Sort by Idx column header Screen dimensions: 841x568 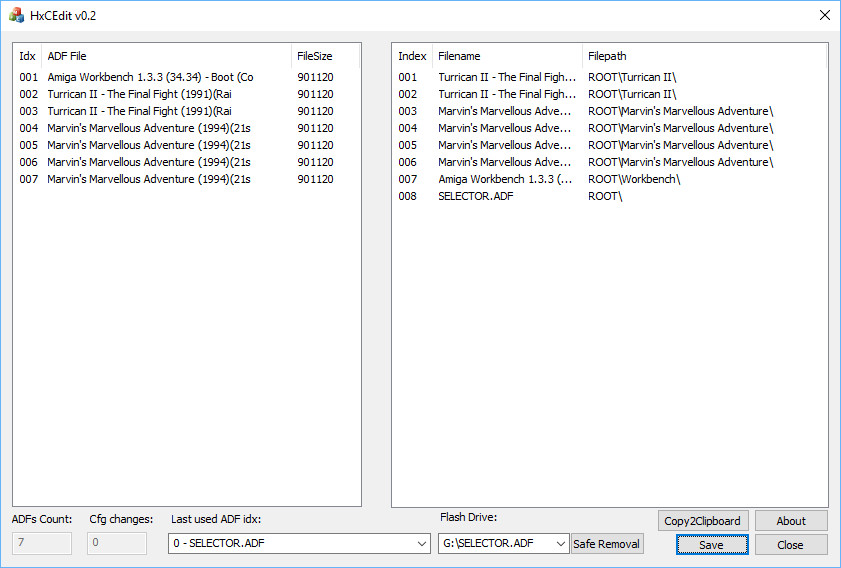click(x=27, y=56)
